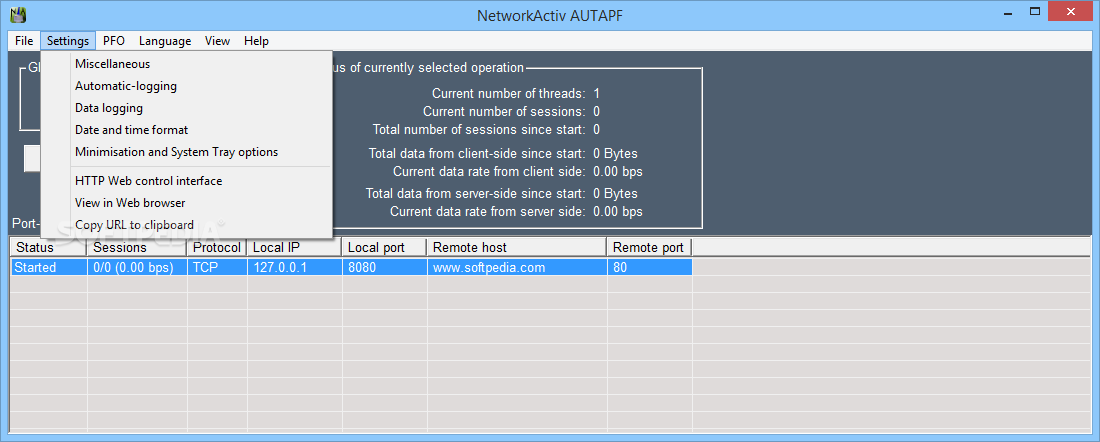Image resolution: width=1100 pixels, height=442 pixels.
Task: Open the PFO menu
Action: point(114,41)
